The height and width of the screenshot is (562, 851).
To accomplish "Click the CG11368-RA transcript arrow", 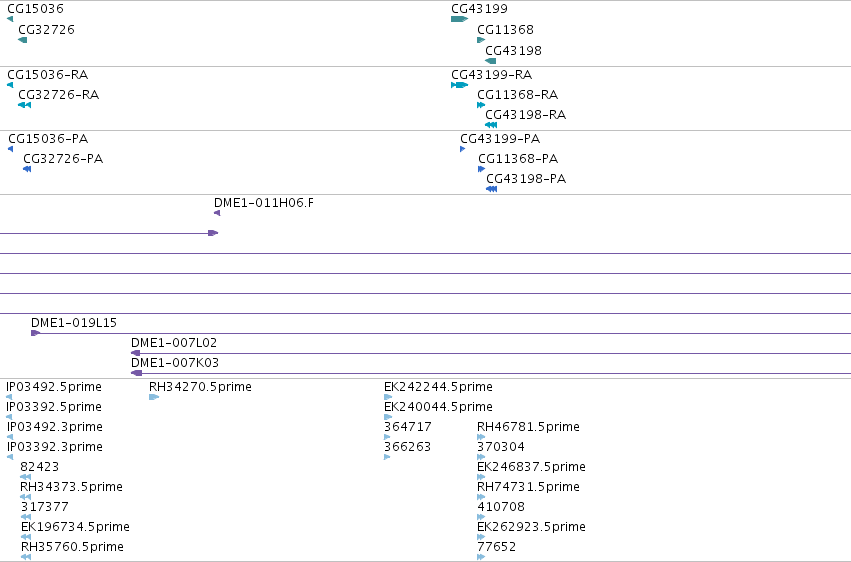I will pos(481,105).
